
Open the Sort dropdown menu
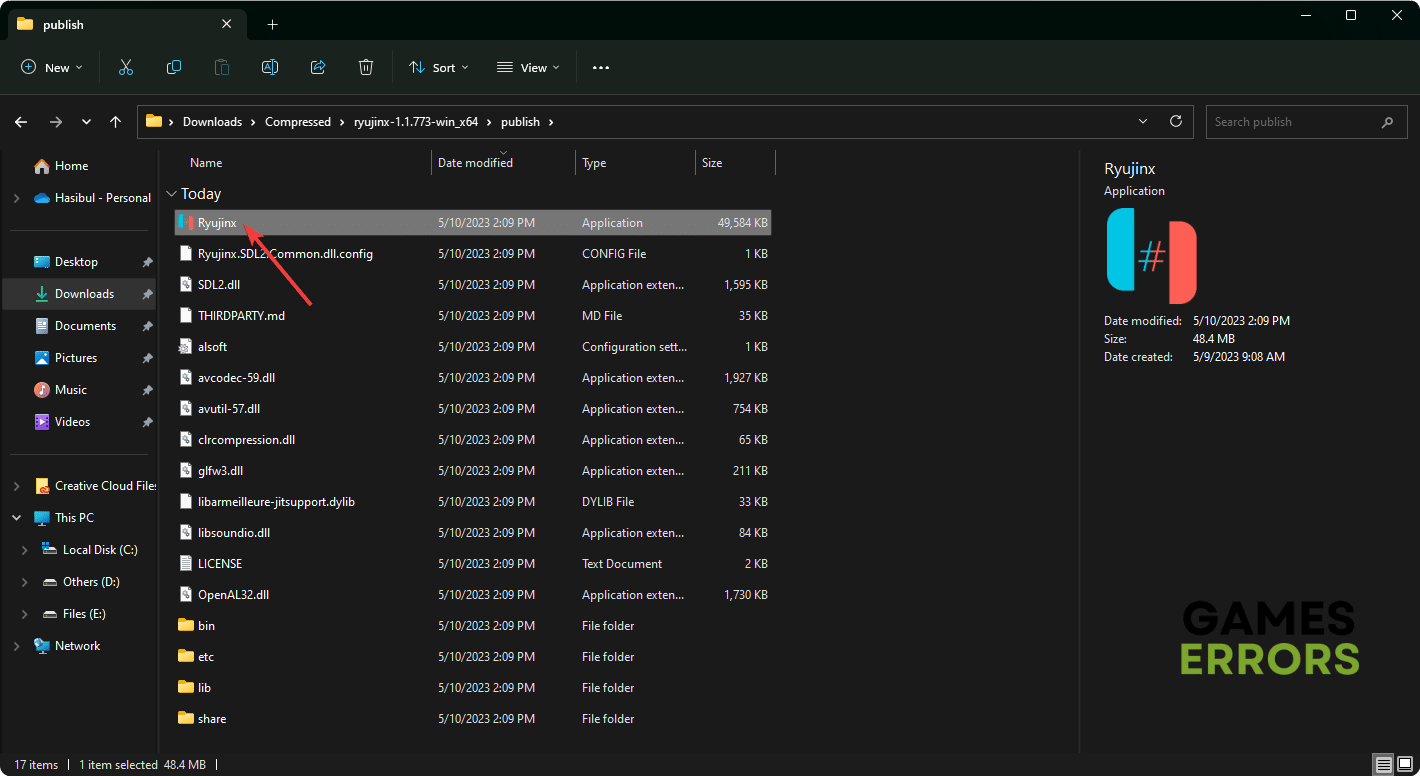[x=439, y=67]
